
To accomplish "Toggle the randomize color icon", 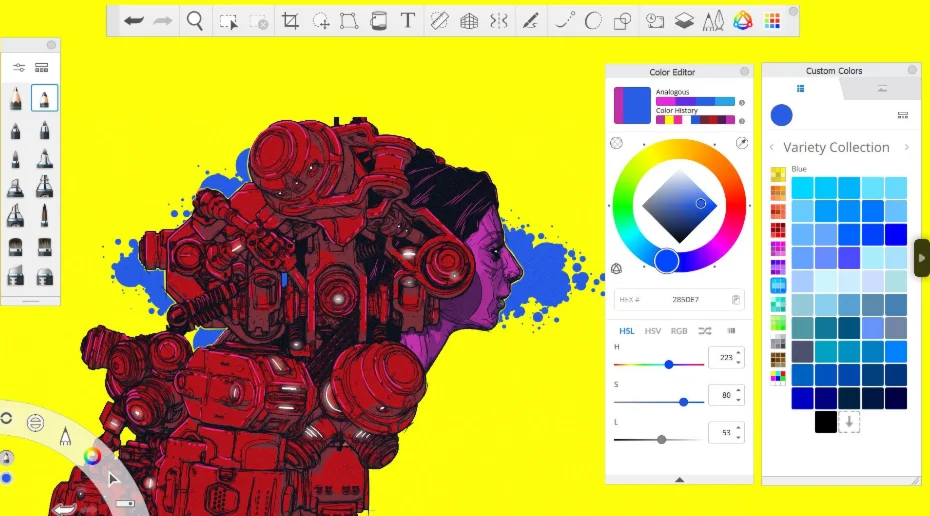I will (x=705, y=331).
